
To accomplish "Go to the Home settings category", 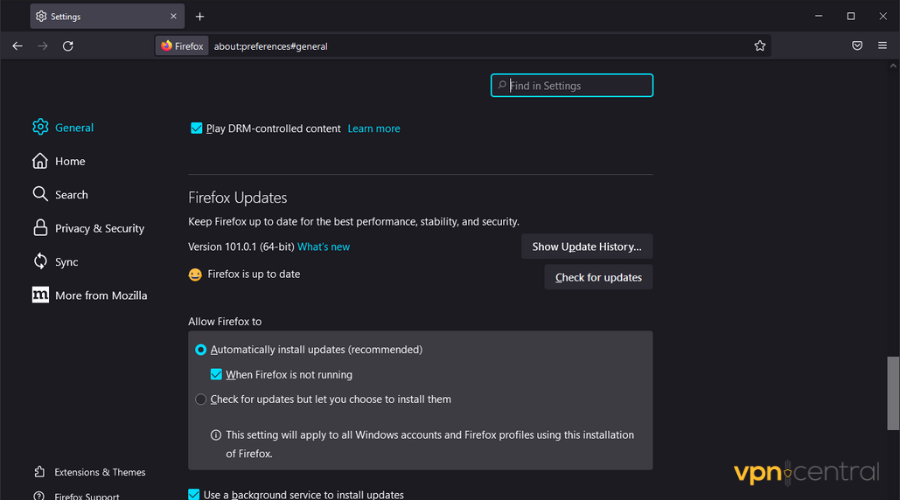I will click(70, 161).
